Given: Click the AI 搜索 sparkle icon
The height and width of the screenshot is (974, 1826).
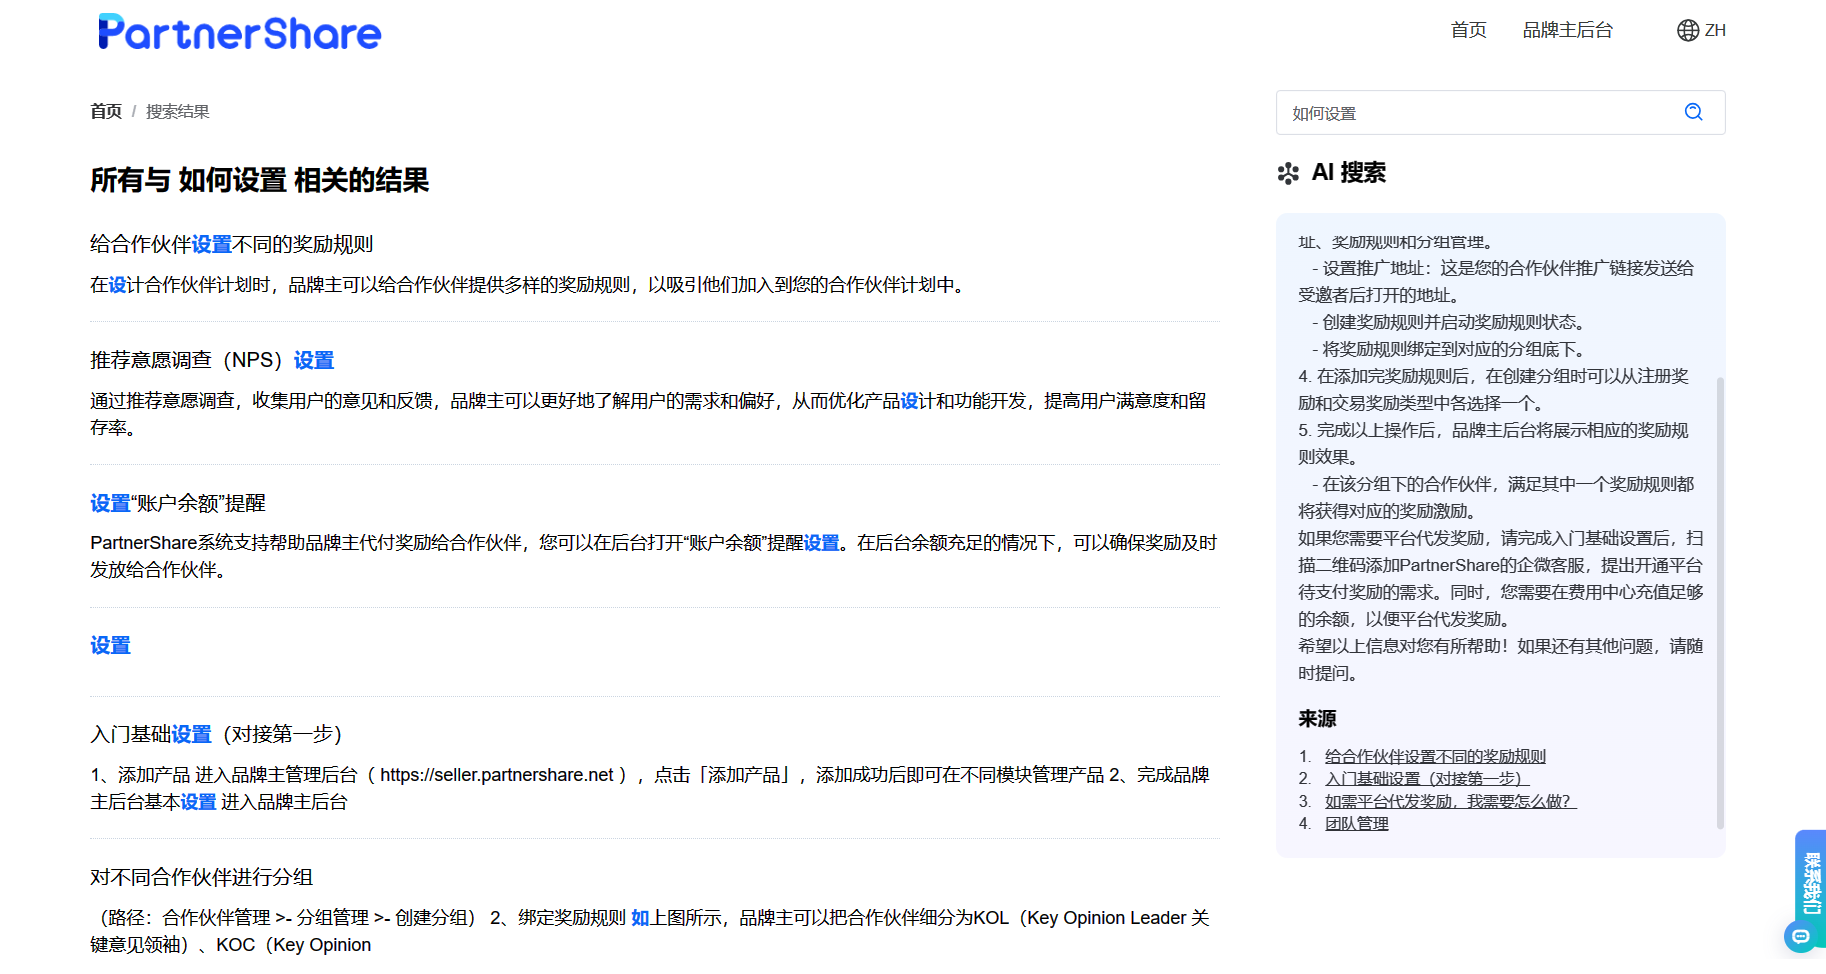Looking at the screenshot, I should point(1288,173).
